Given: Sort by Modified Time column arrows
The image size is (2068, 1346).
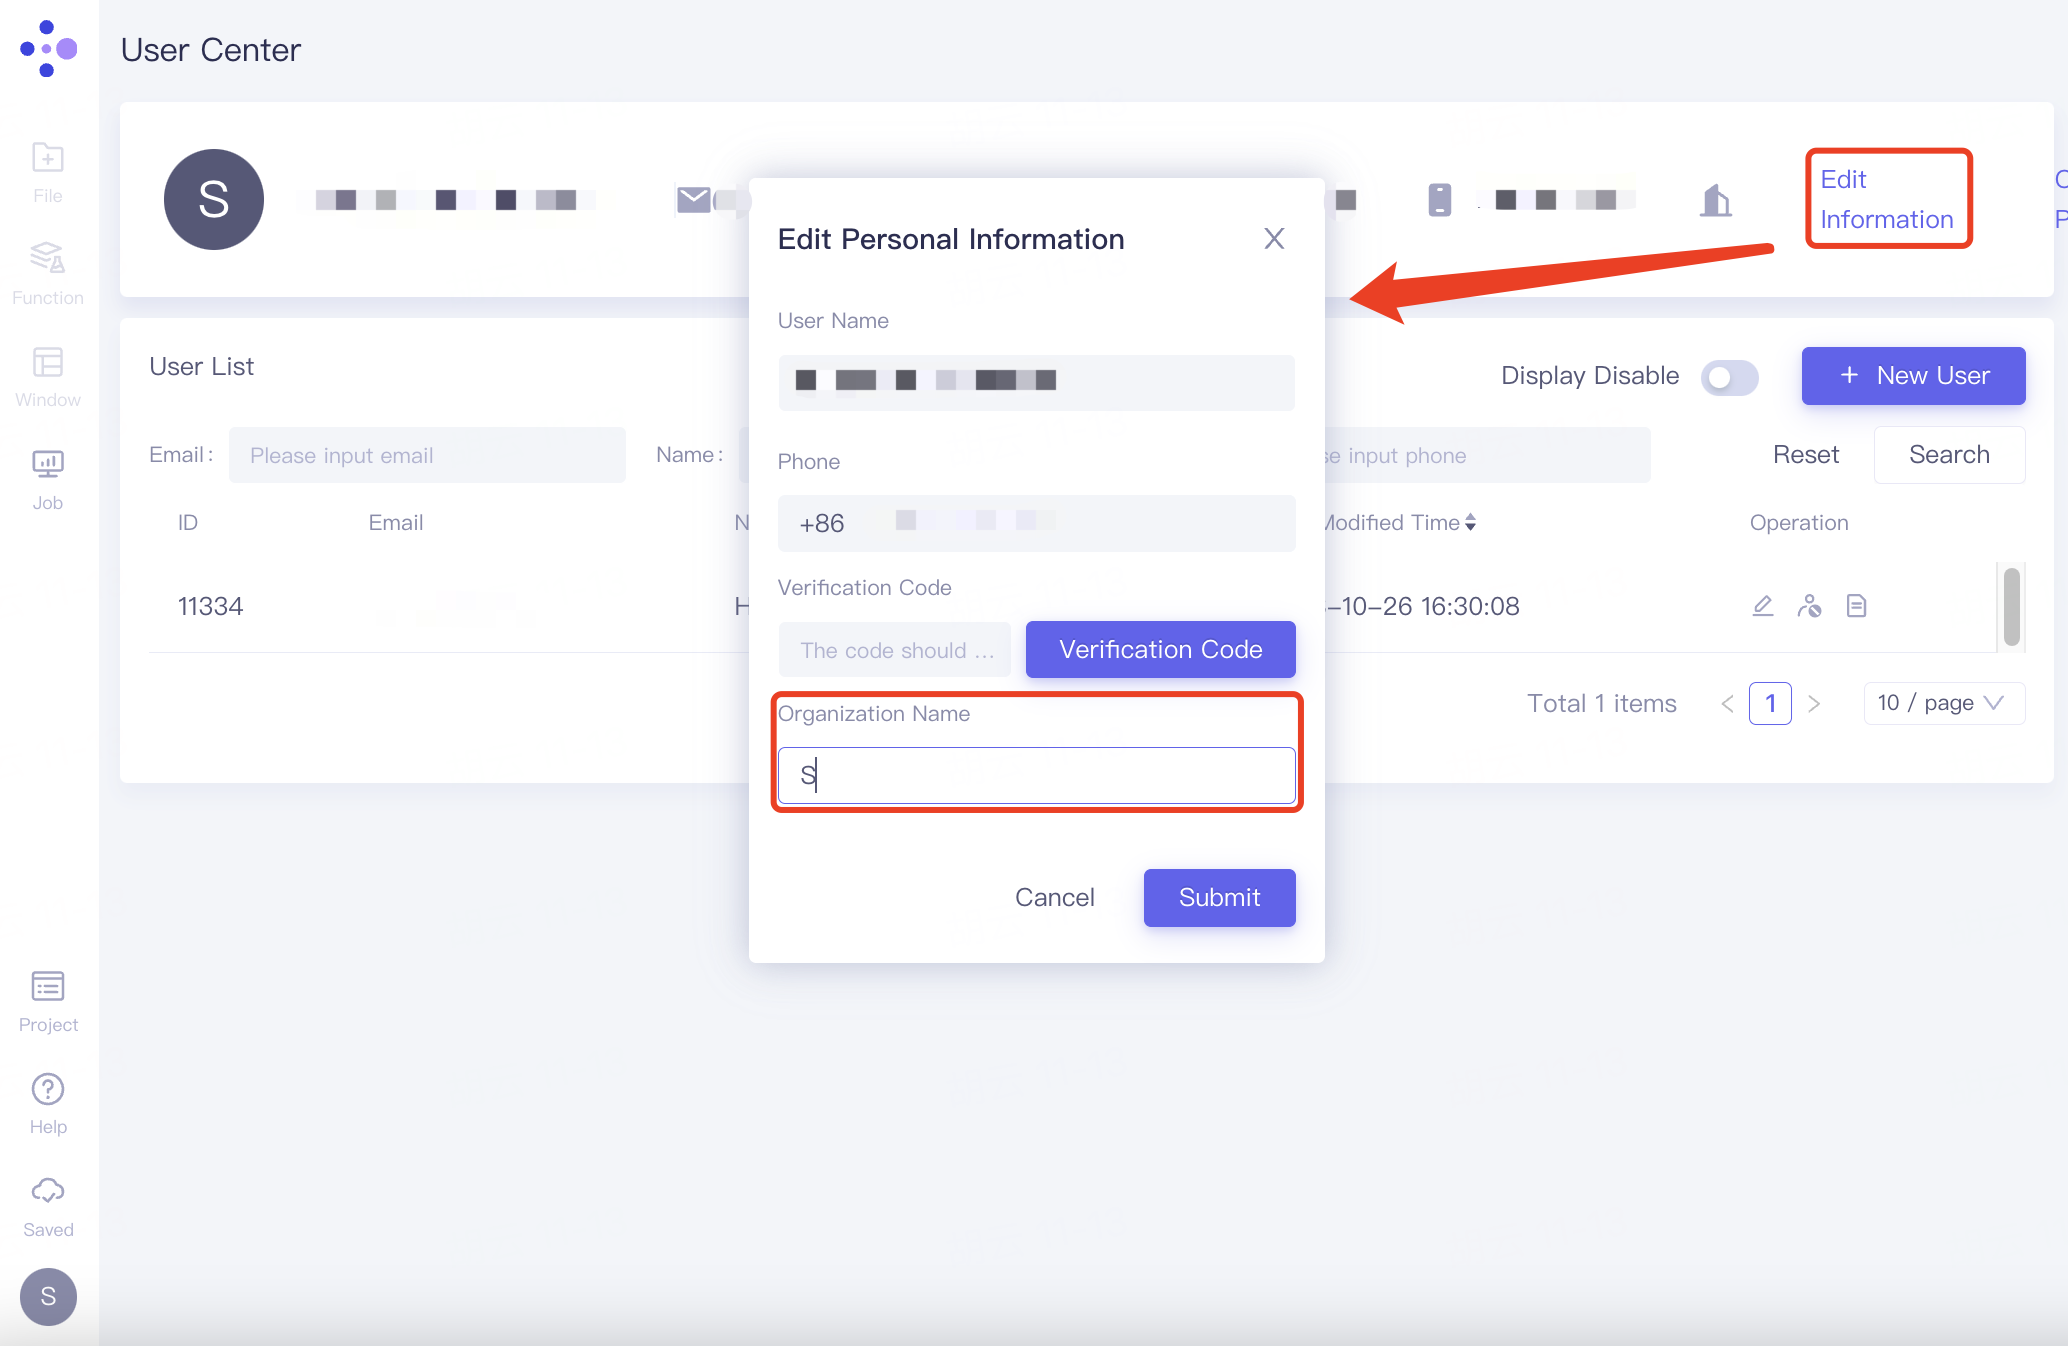Looking at the screenshot, I should pos(1470,522).
